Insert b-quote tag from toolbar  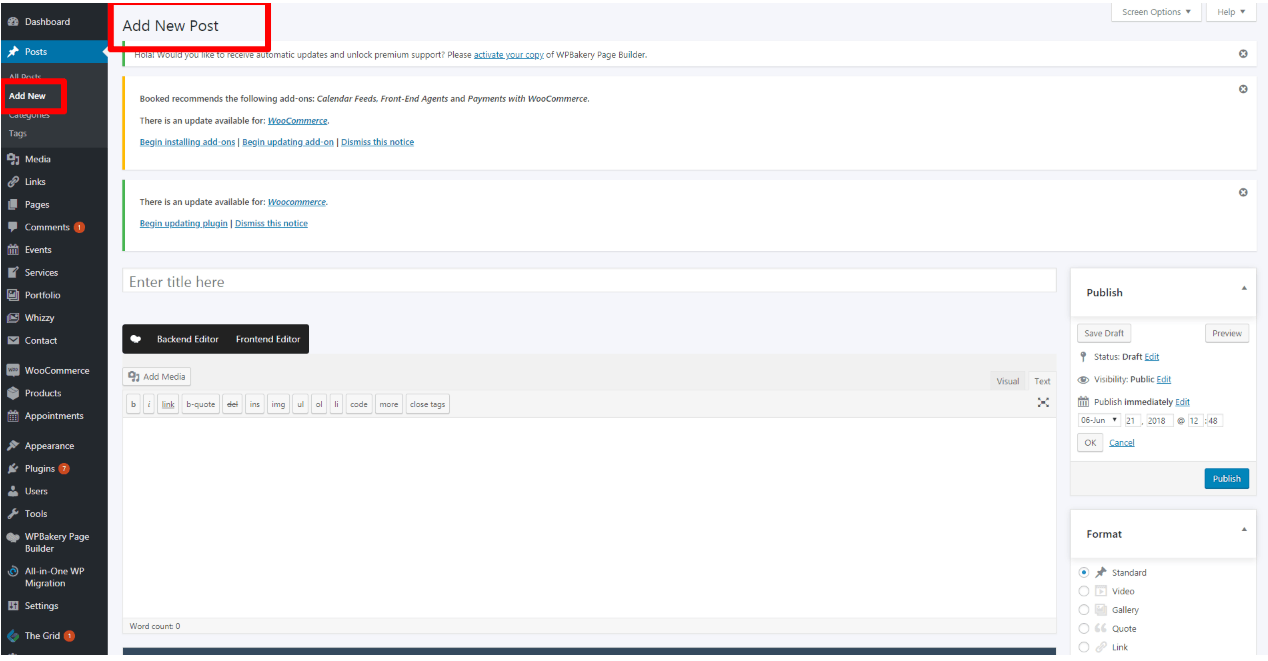click(x=200, y=404)
